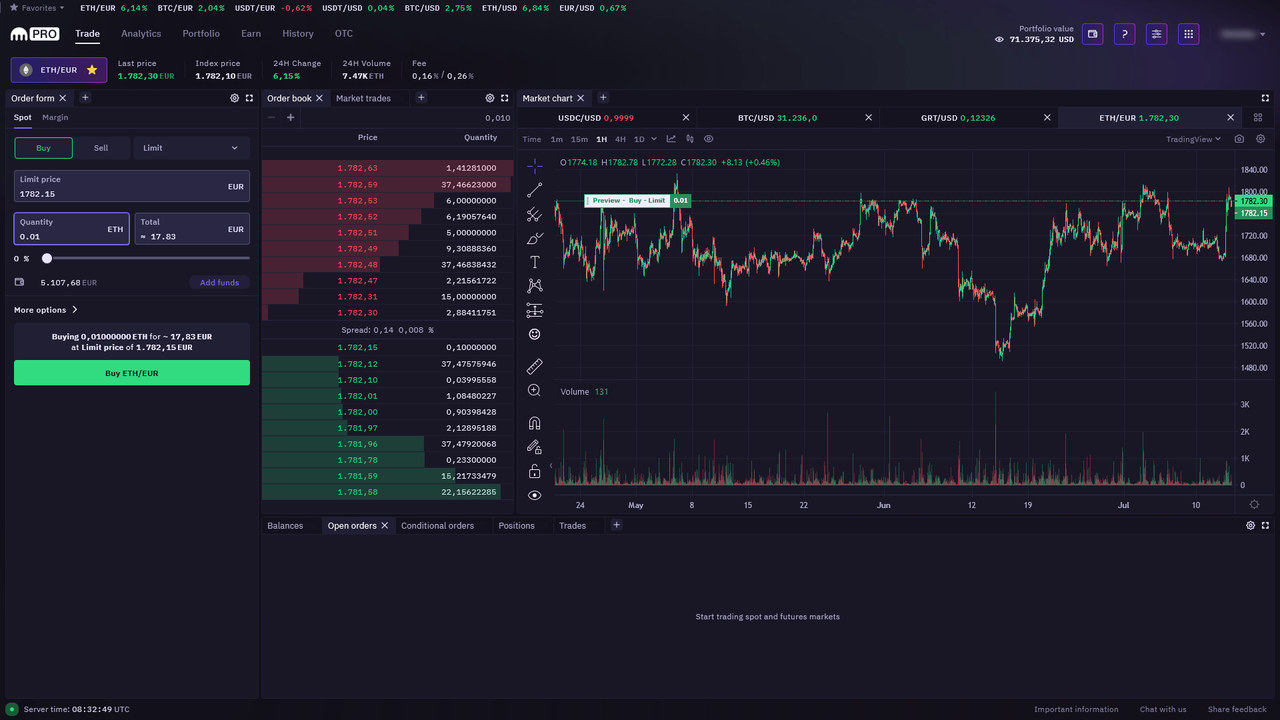The image size is (1280, 720).
Task: Select the trend line drawing tool
Action: (x=534, y=190)
